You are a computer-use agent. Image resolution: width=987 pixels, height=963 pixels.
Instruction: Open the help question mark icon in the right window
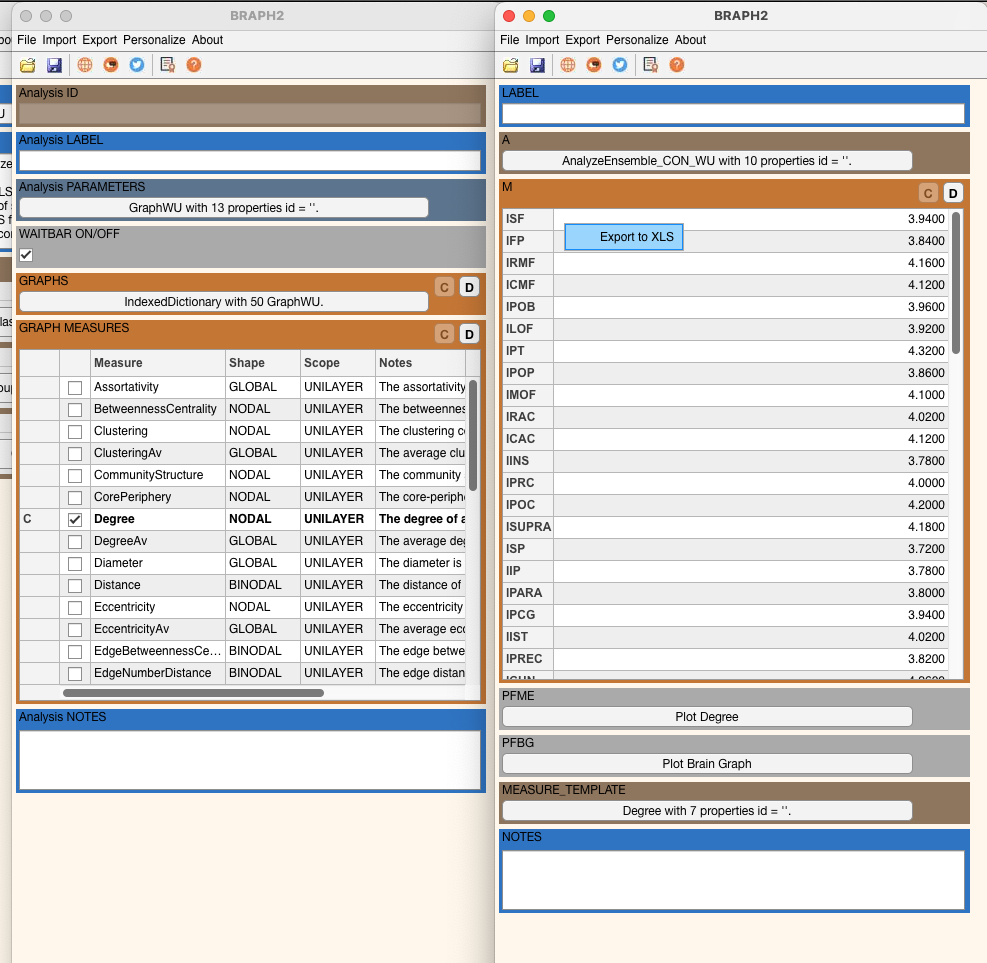[677, 65]
